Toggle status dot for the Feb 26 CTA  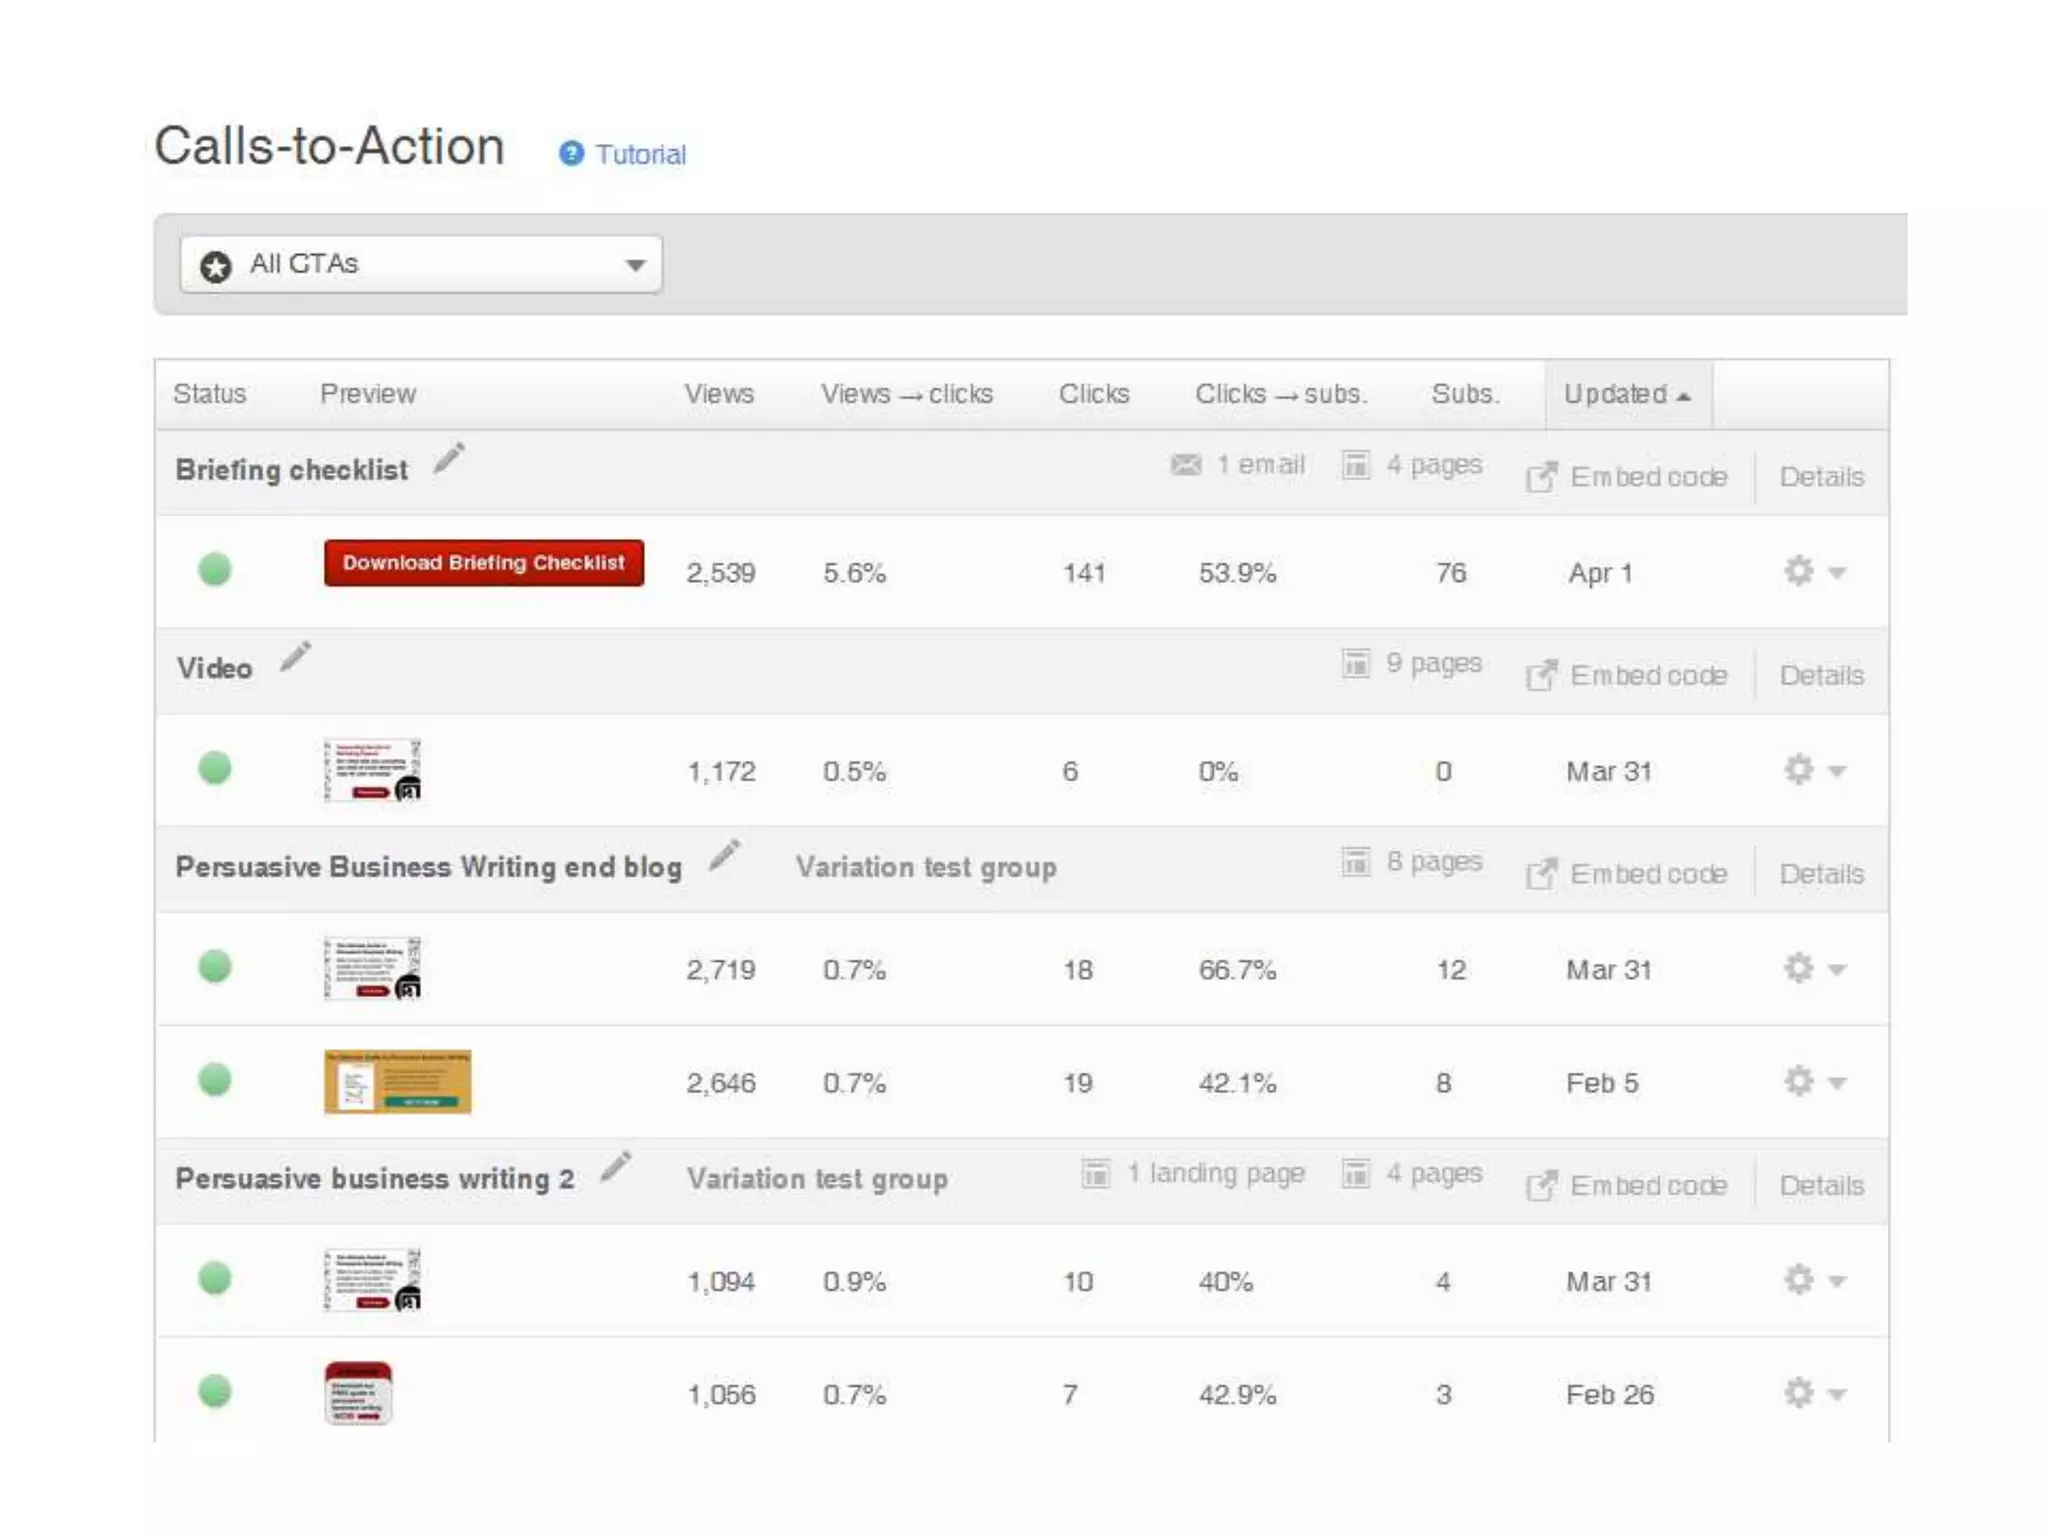215,1391
